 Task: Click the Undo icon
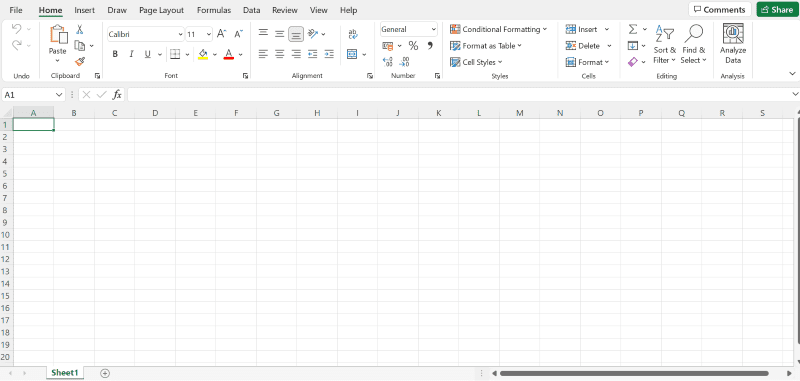coord(16,29)
